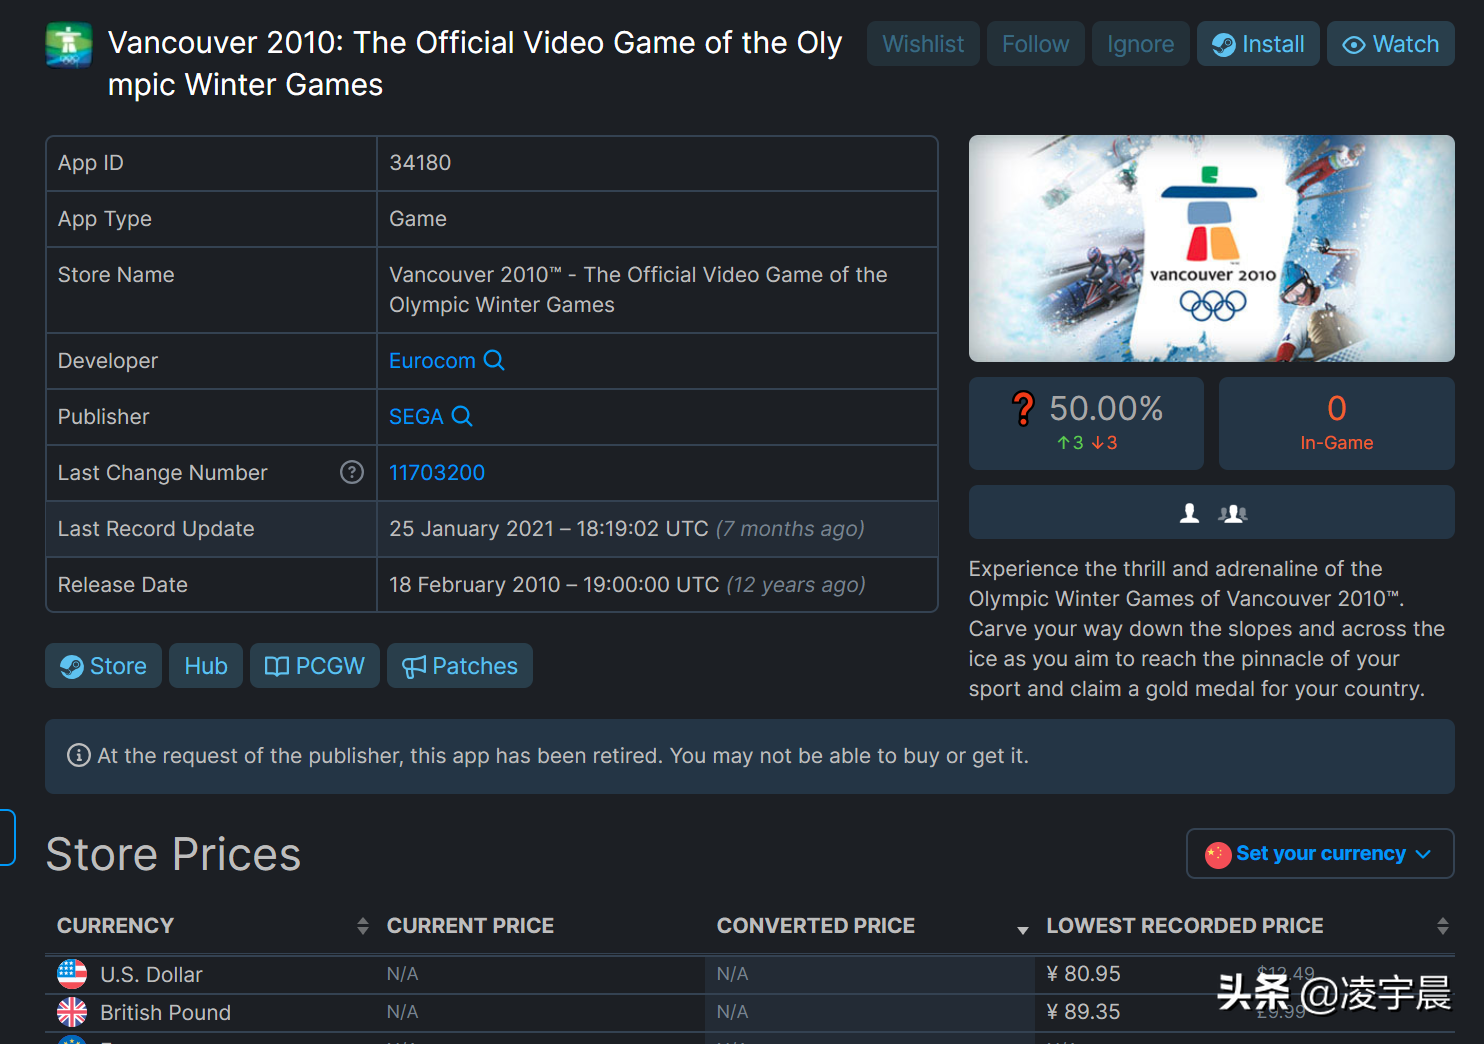Click the question mark rating icon
This screenshot has height=1044, width=1484.
pos(1023,409)
